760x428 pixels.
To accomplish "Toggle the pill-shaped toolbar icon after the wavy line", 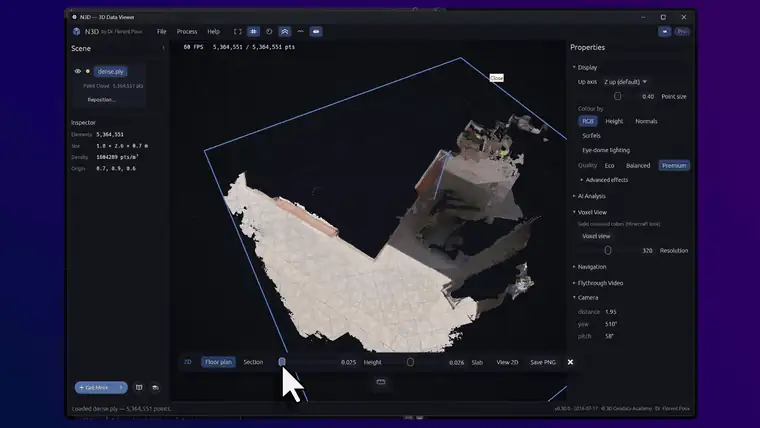I will 316,32.
